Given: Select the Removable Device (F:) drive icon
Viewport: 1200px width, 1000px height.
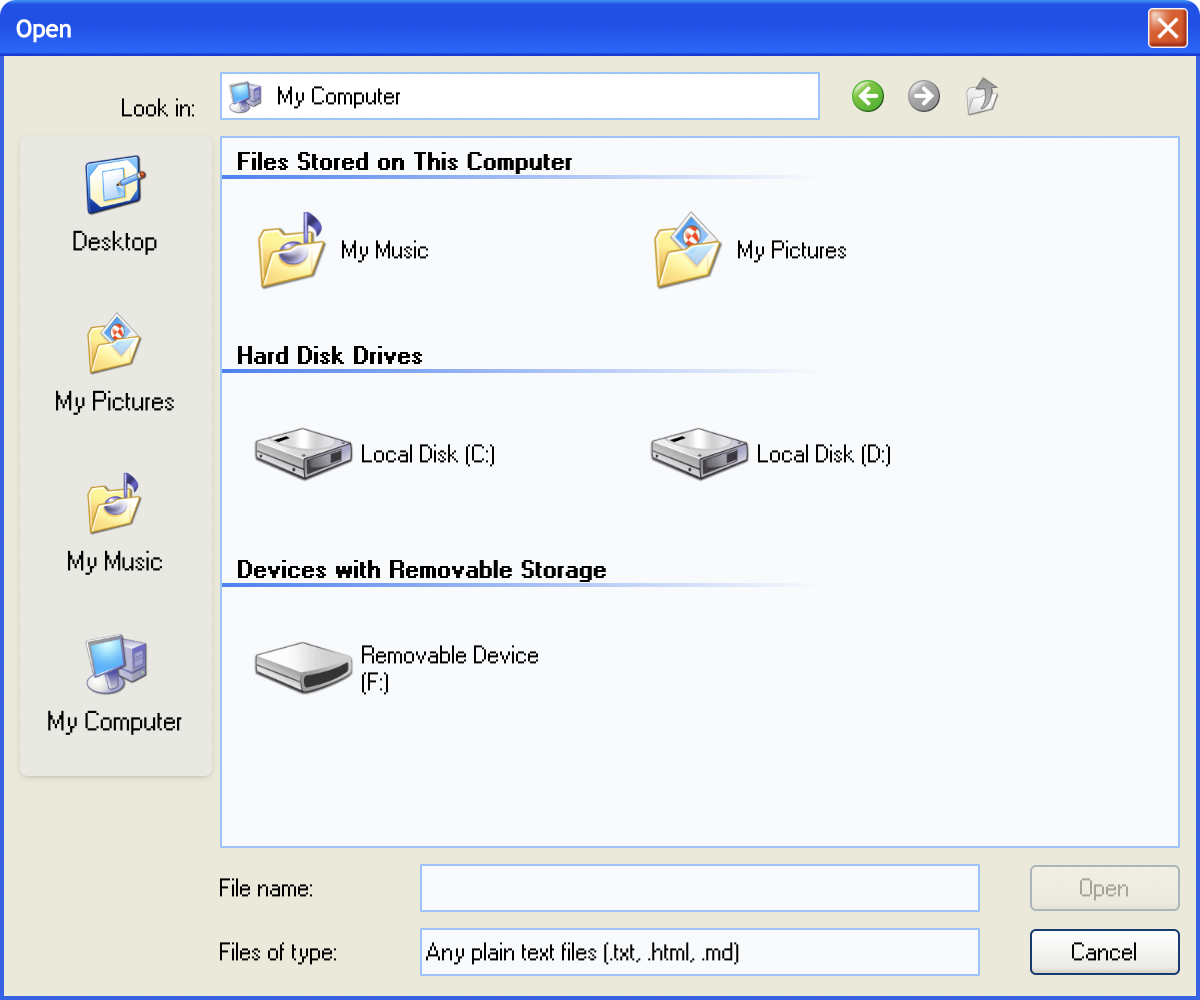Looking at the screenshot, I should pos(304,668).
